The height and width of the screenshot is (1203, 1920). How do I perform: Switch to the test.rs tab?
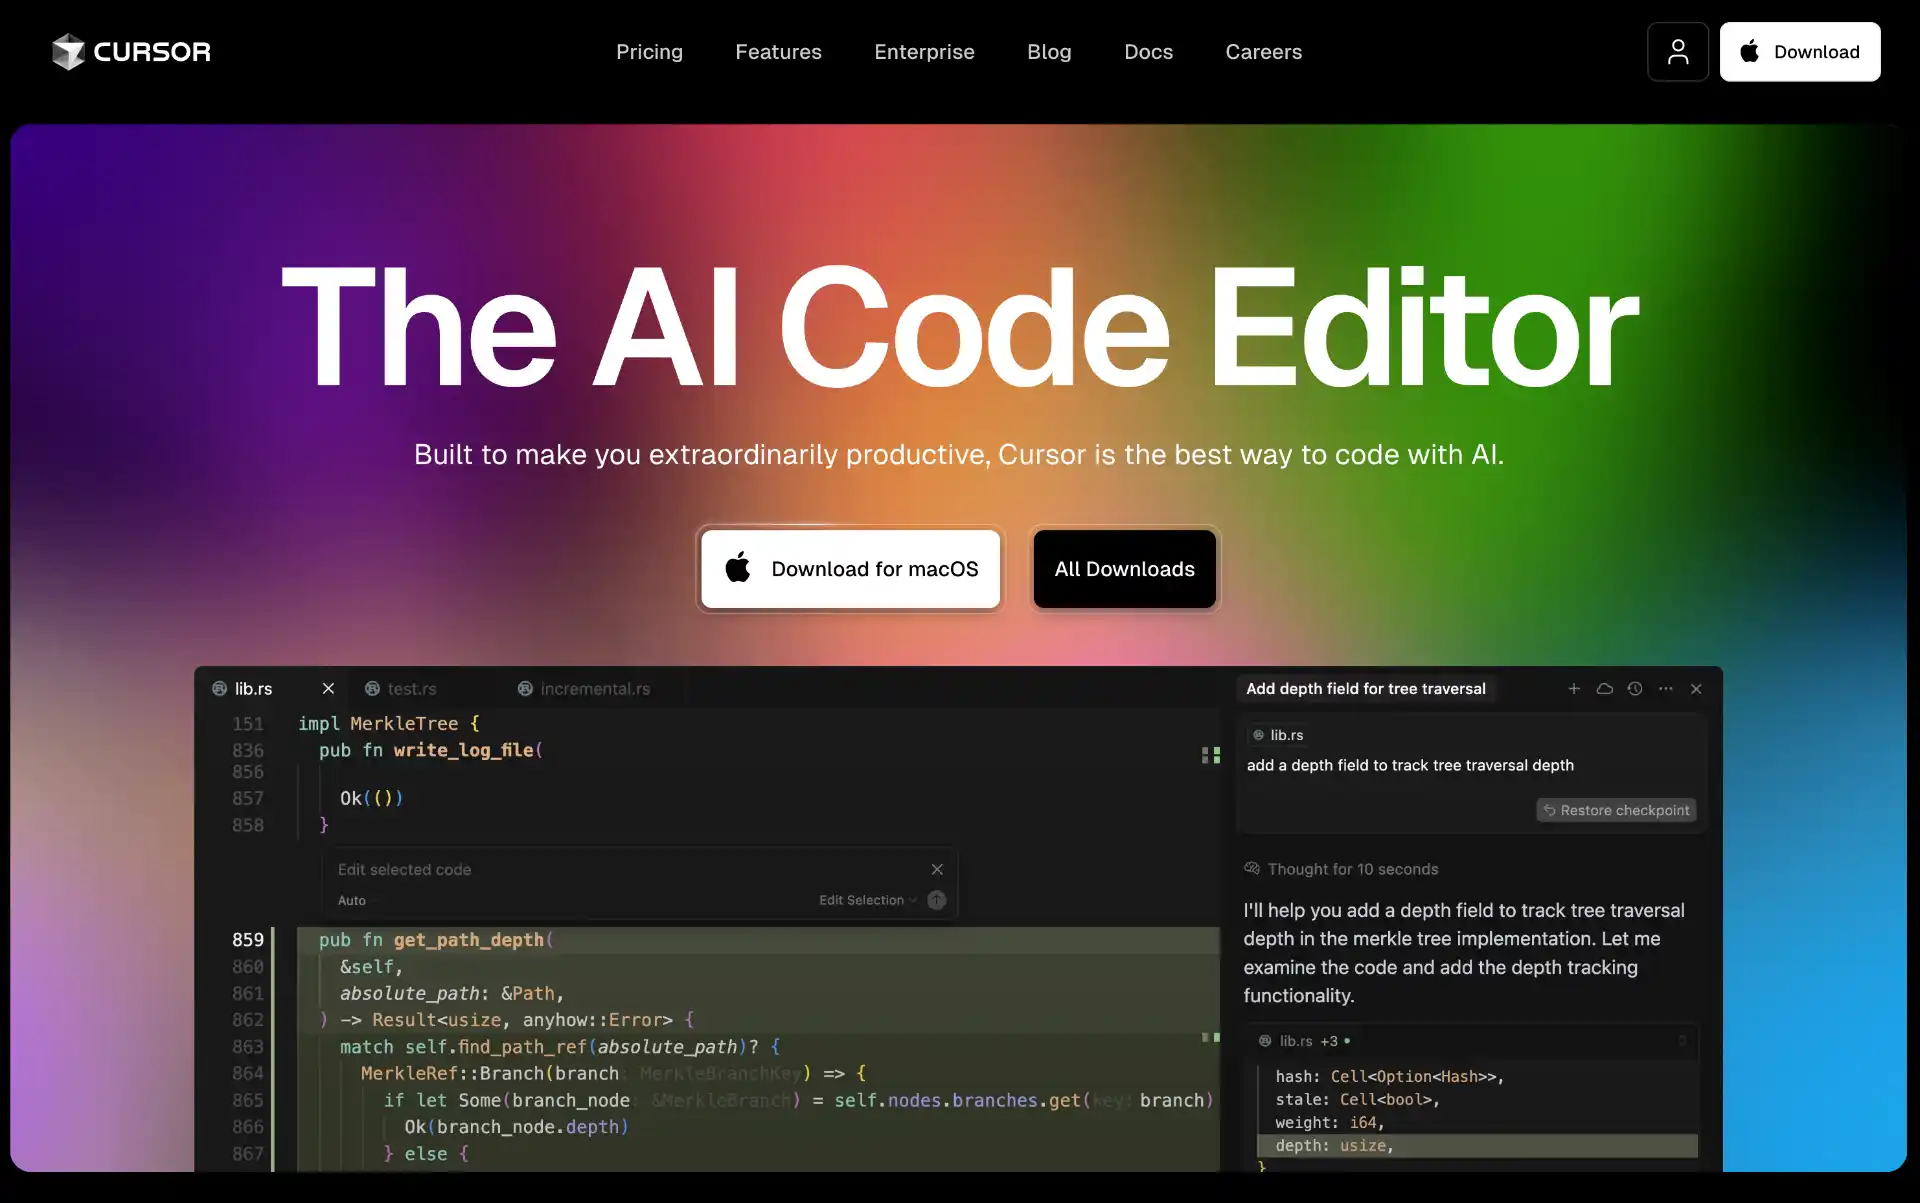pos(411,689)
